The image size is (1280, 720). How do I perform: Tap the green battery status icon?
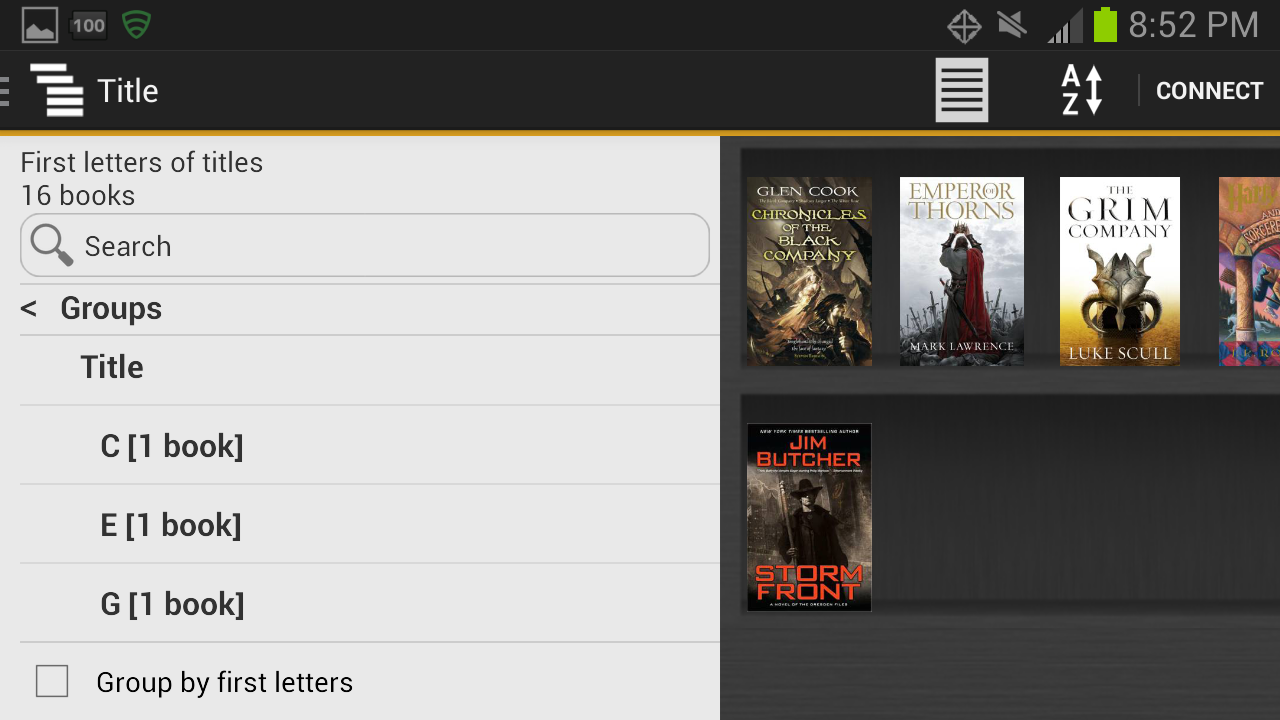click(1105, 25)
